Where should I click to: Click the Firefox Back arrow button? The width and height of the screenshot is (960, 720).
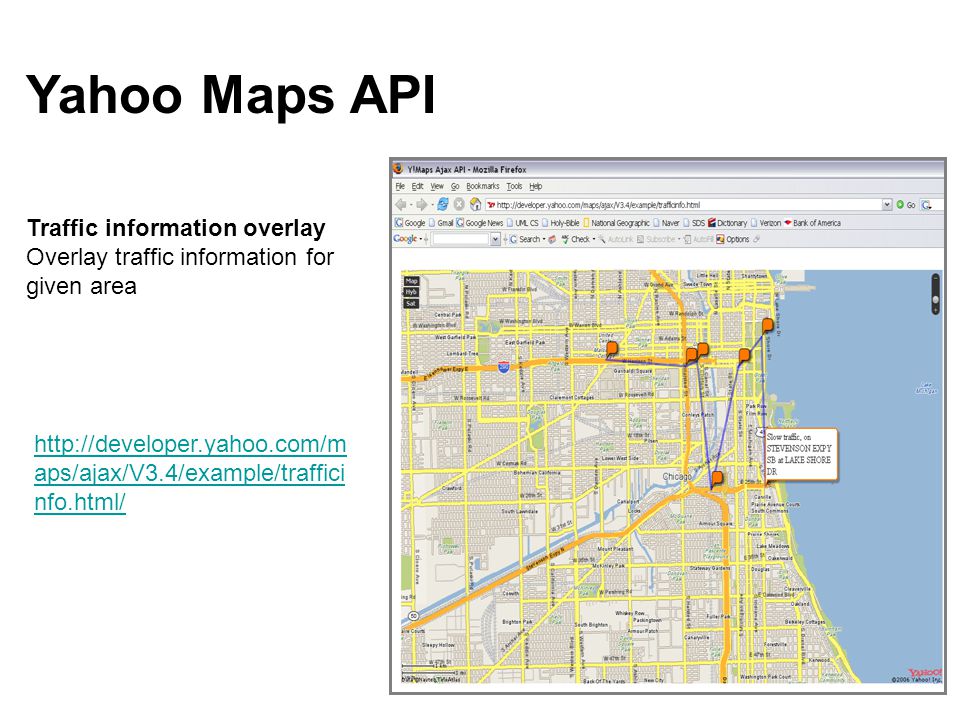[x=401, y=204]
